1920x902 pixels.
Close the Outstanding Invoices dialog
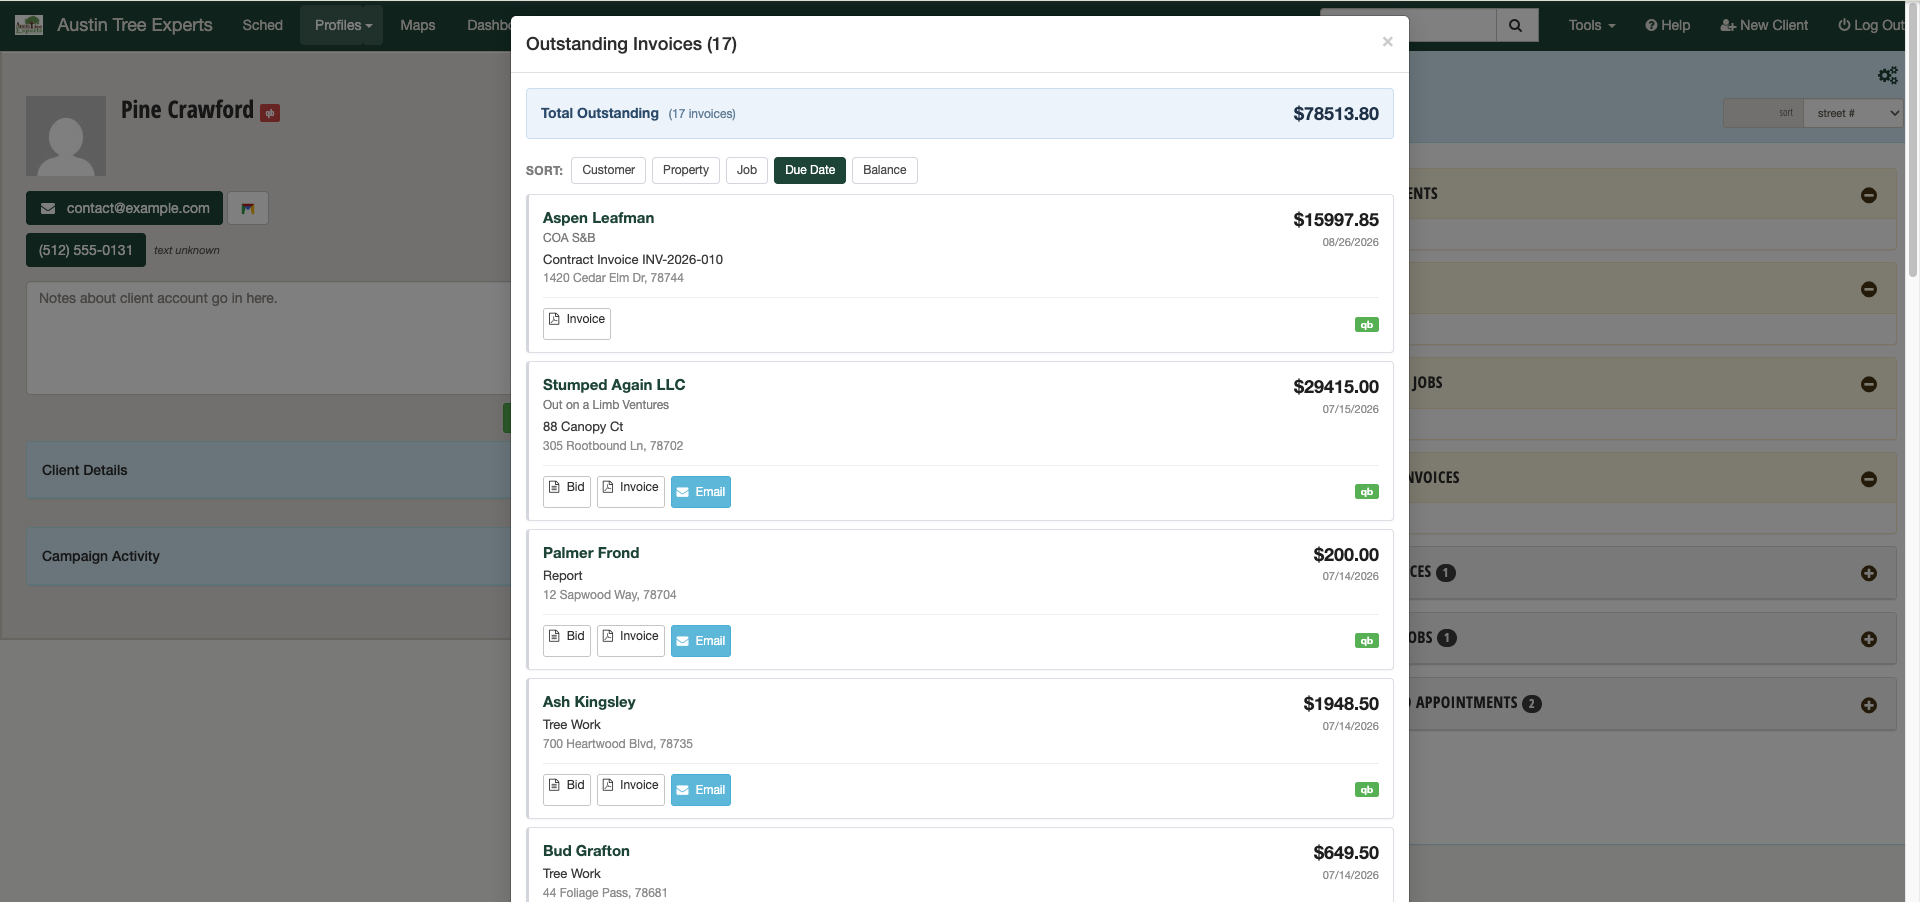coord(1387,42)
